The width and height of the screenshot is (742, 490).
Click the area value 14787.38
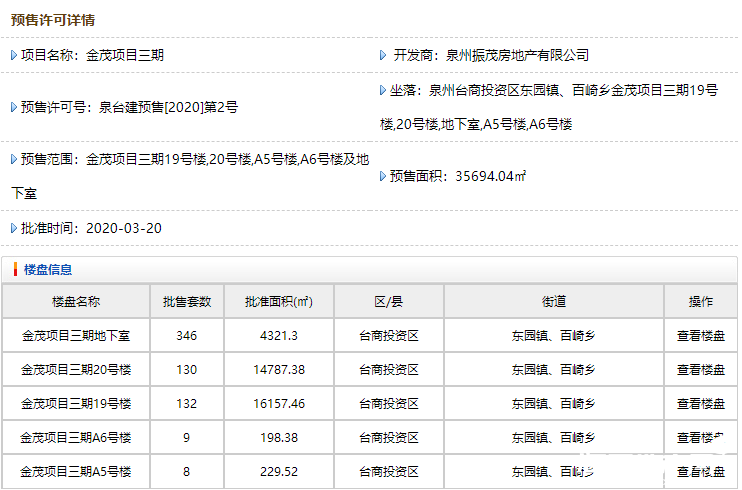[x=279, y=370]
